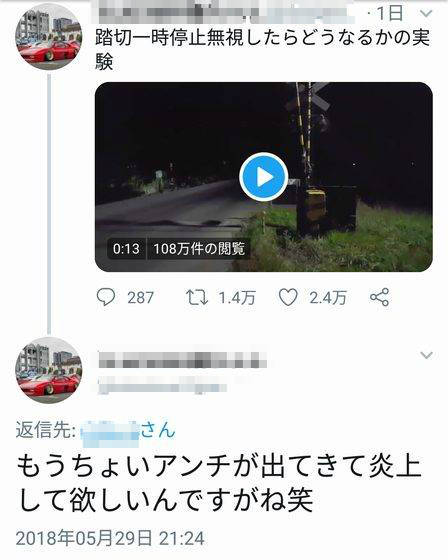Click the retweet arrows icon
448x560 pixels.
tap(196, 298)
